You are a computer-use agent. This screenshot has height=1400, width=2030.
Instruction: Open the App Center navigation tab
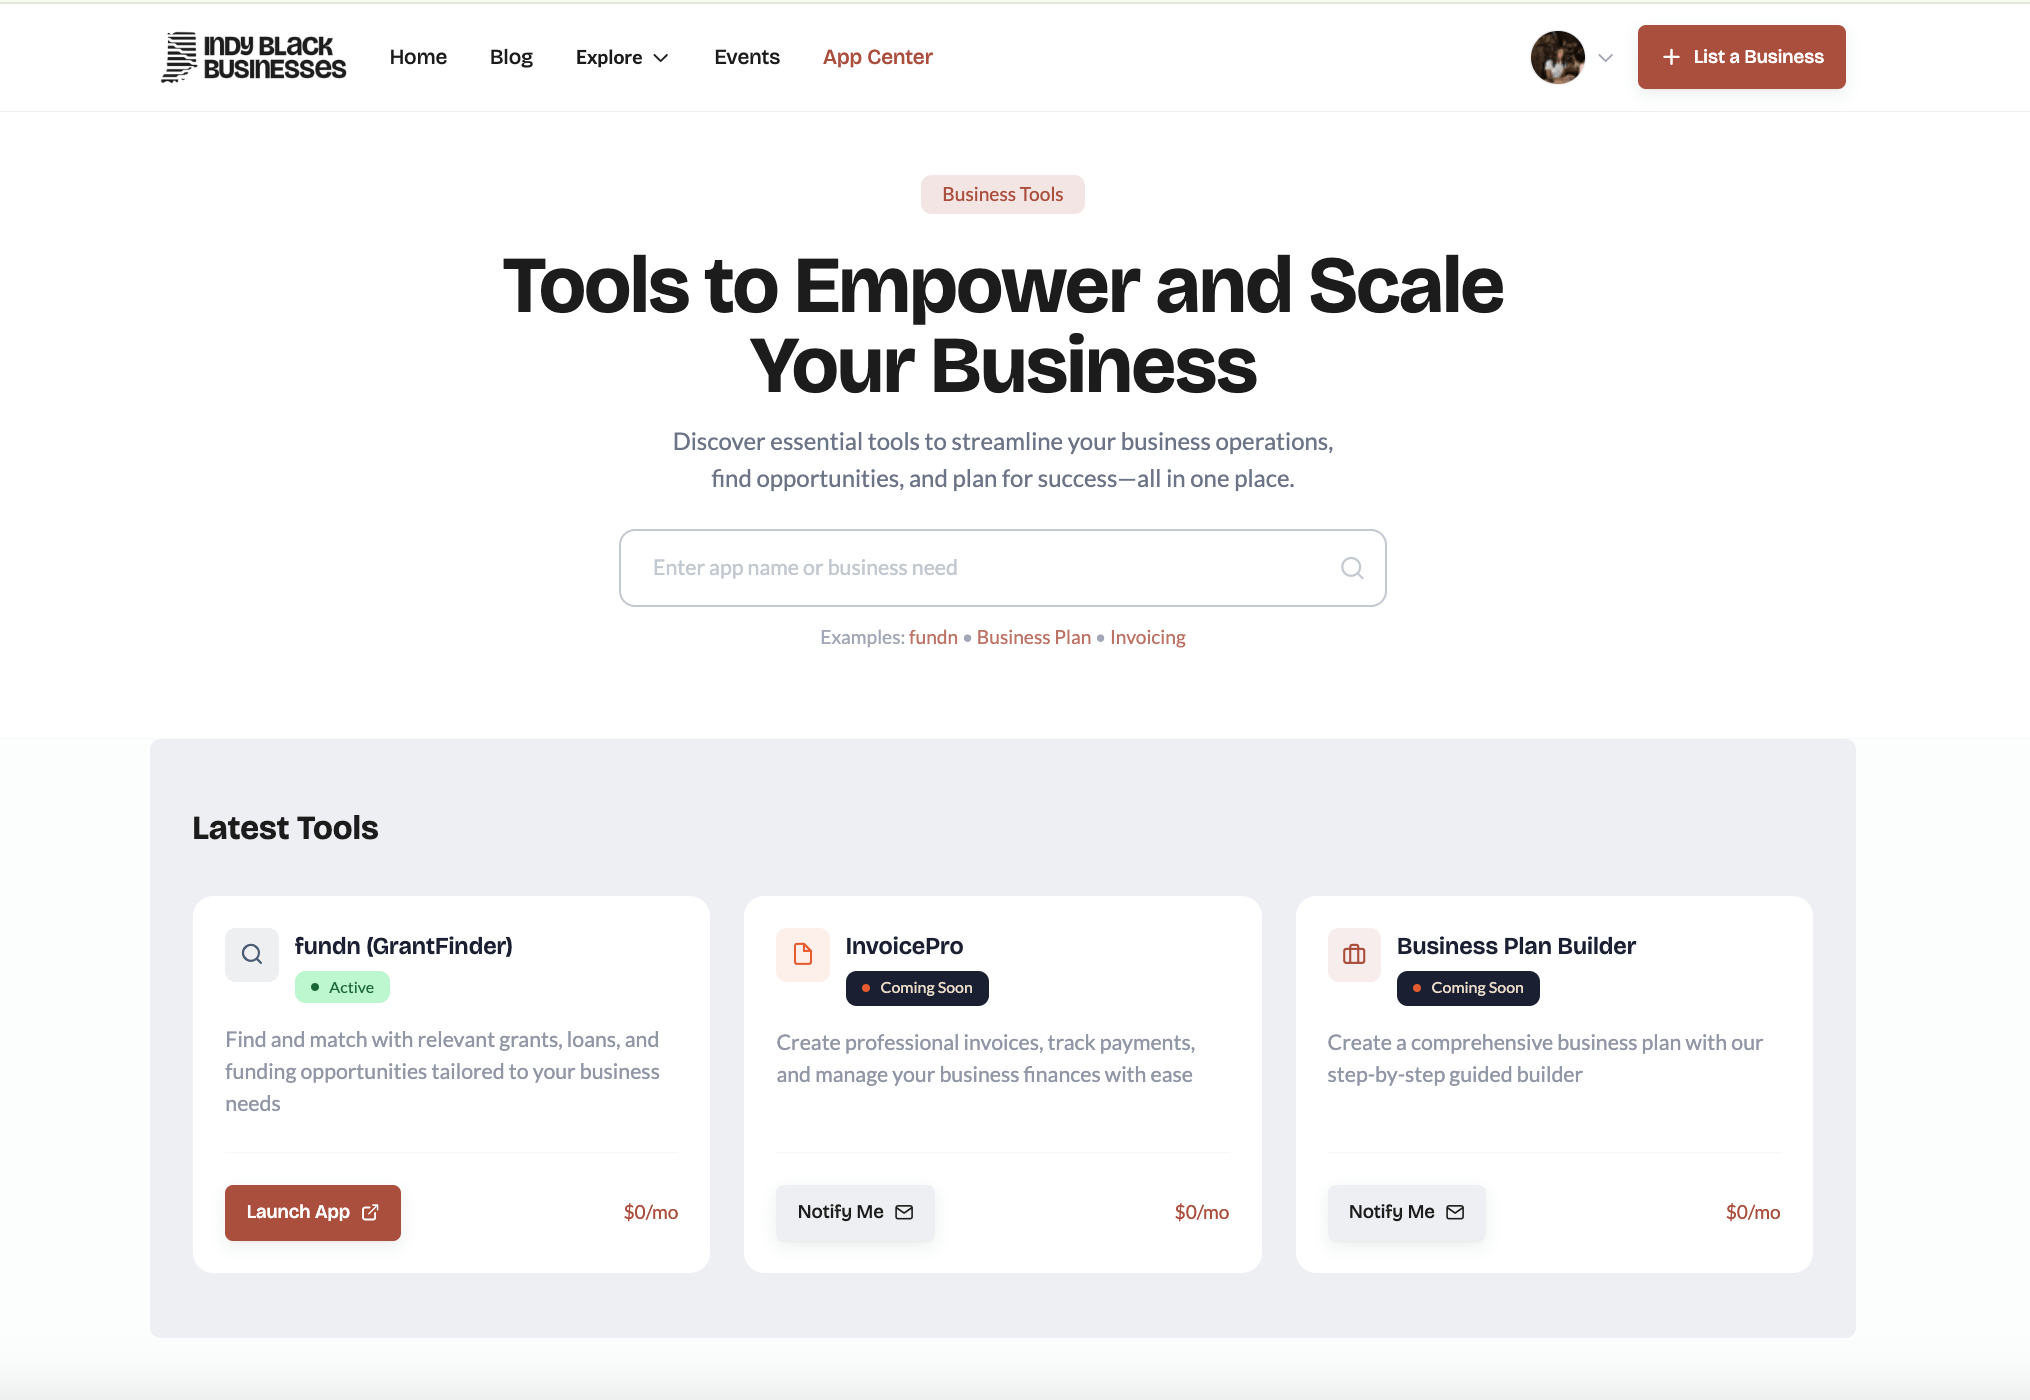876,57
